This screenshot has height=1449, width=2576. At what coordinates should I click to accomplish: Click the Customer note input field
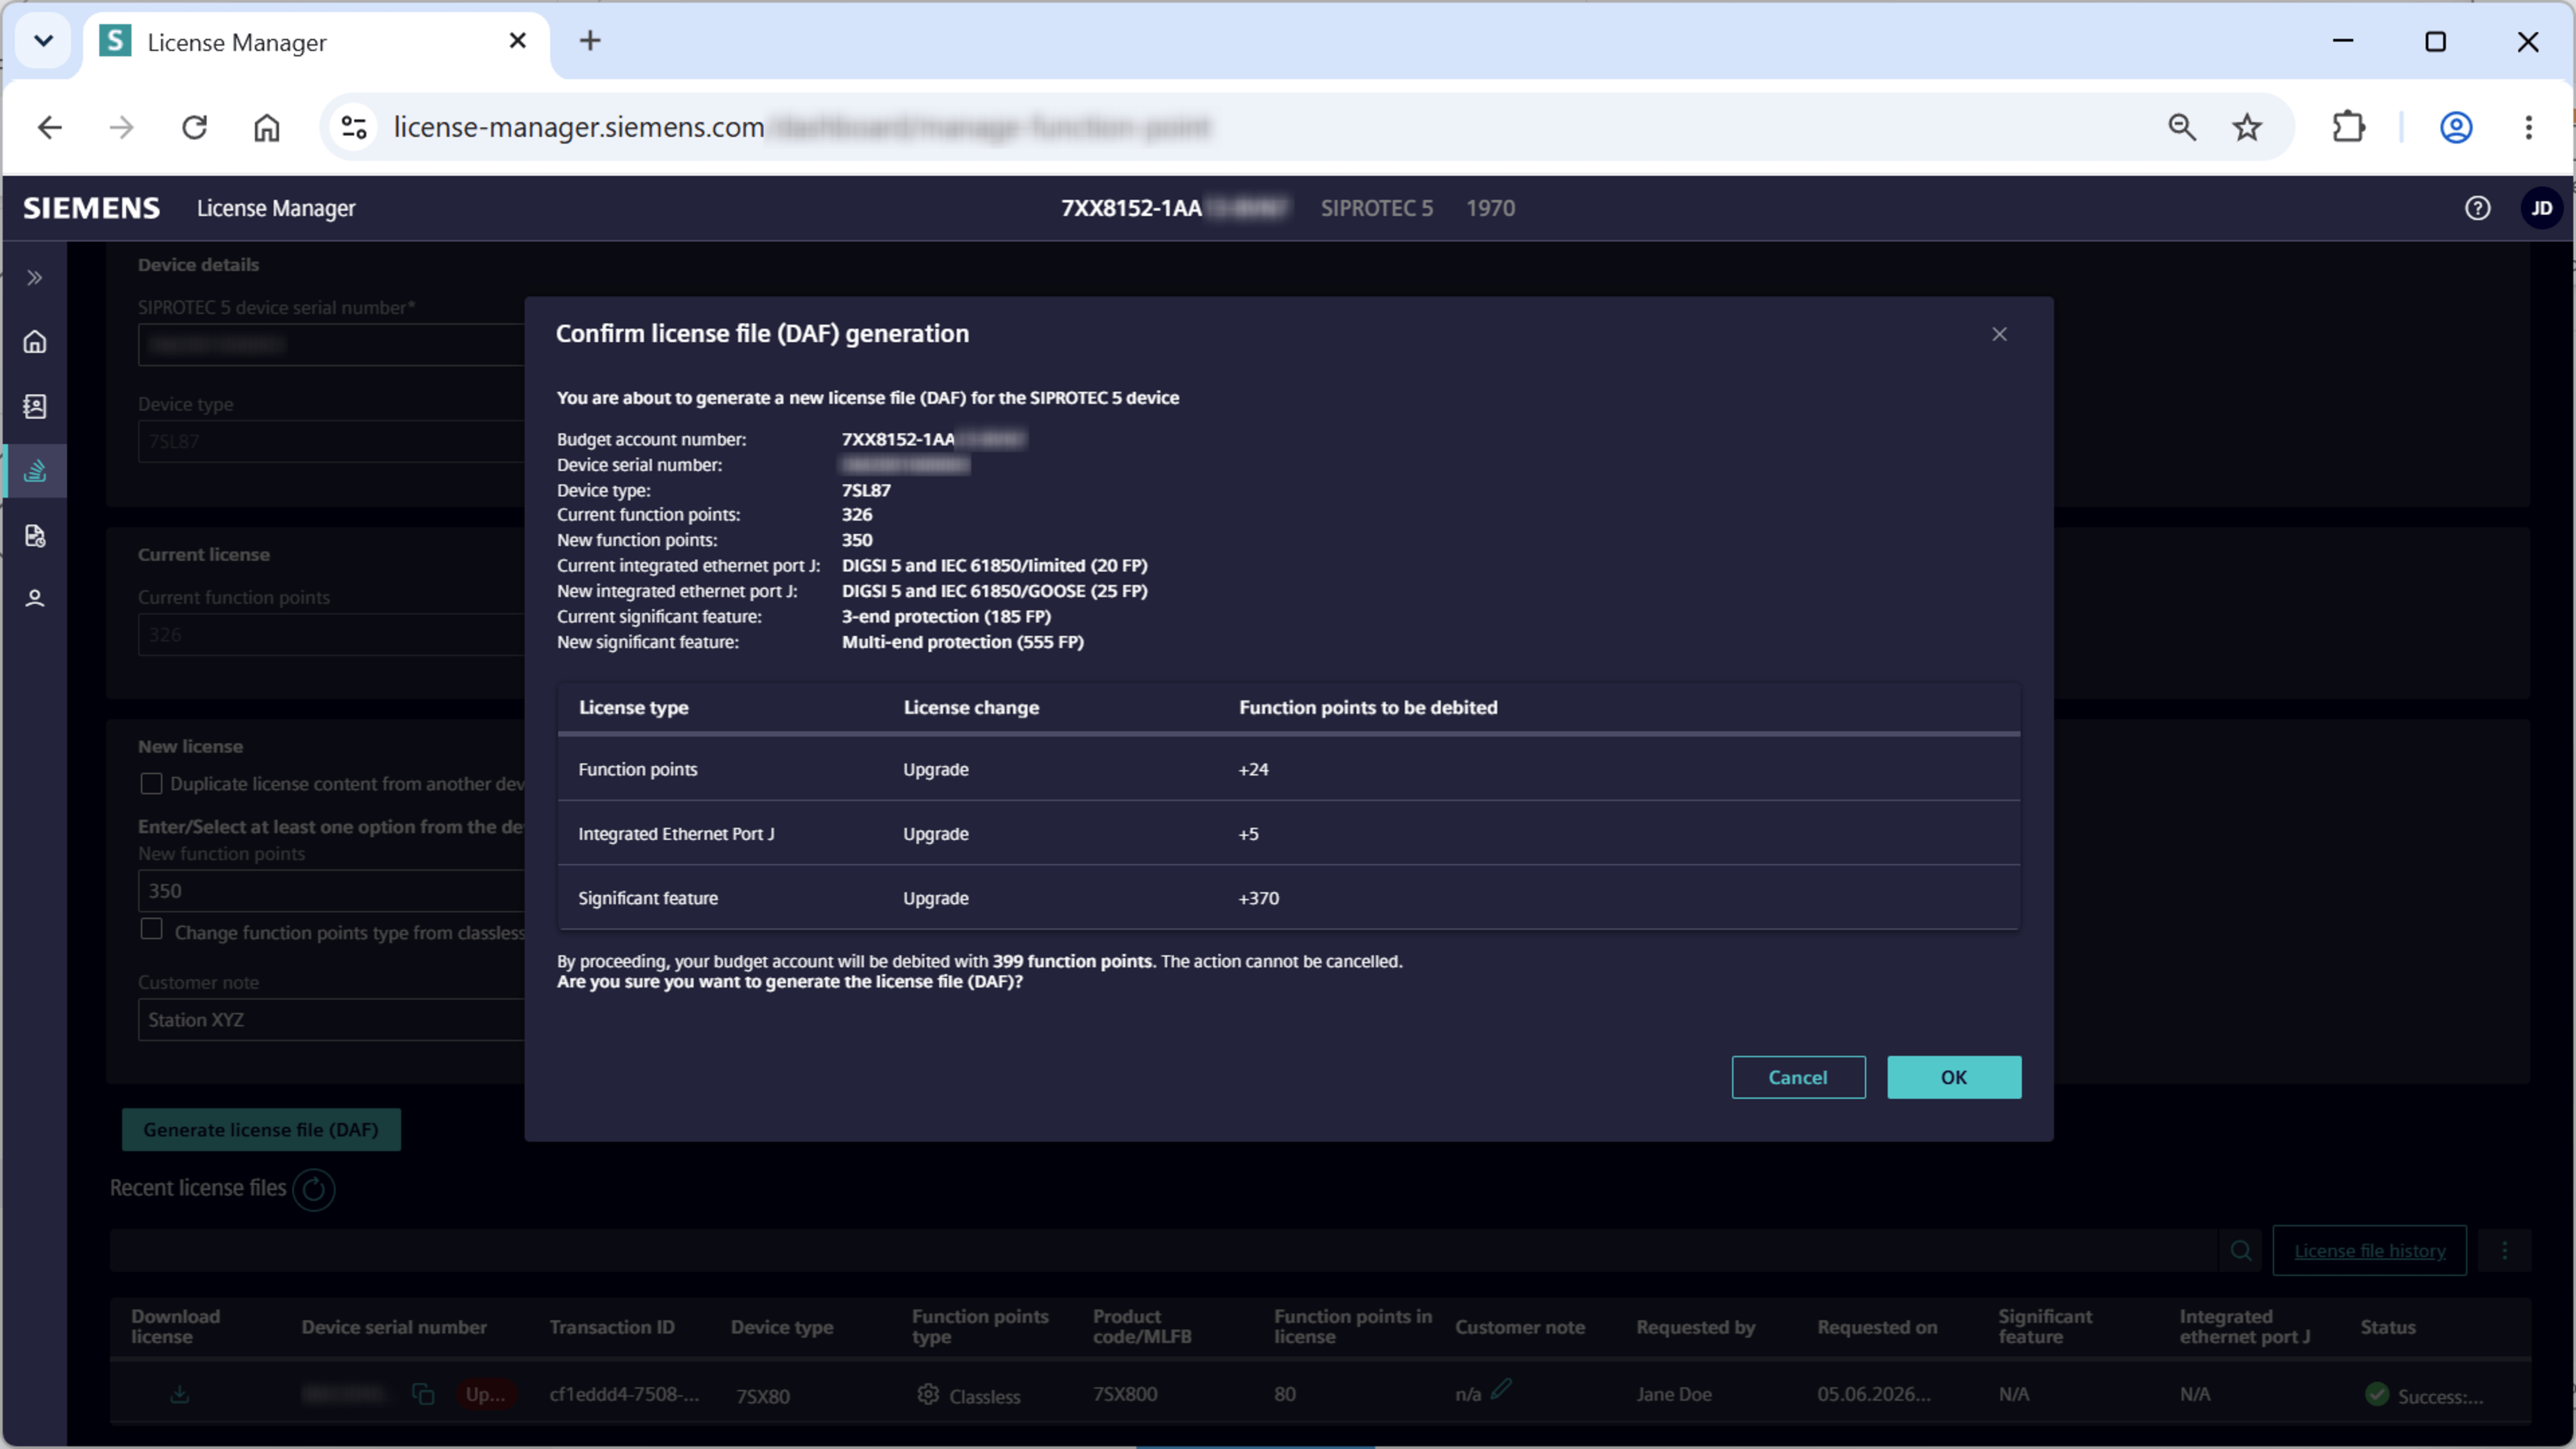331,1020
